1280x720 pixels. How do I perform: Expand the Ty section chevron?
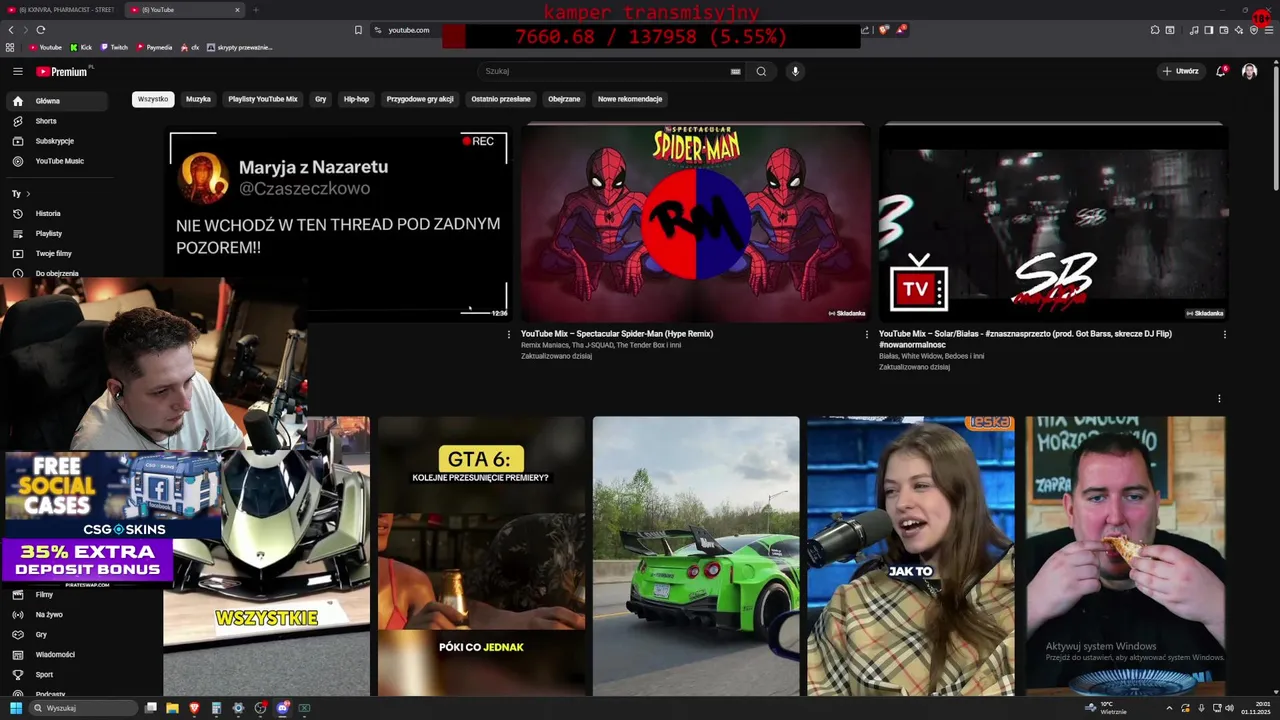[x=28, y=193]
